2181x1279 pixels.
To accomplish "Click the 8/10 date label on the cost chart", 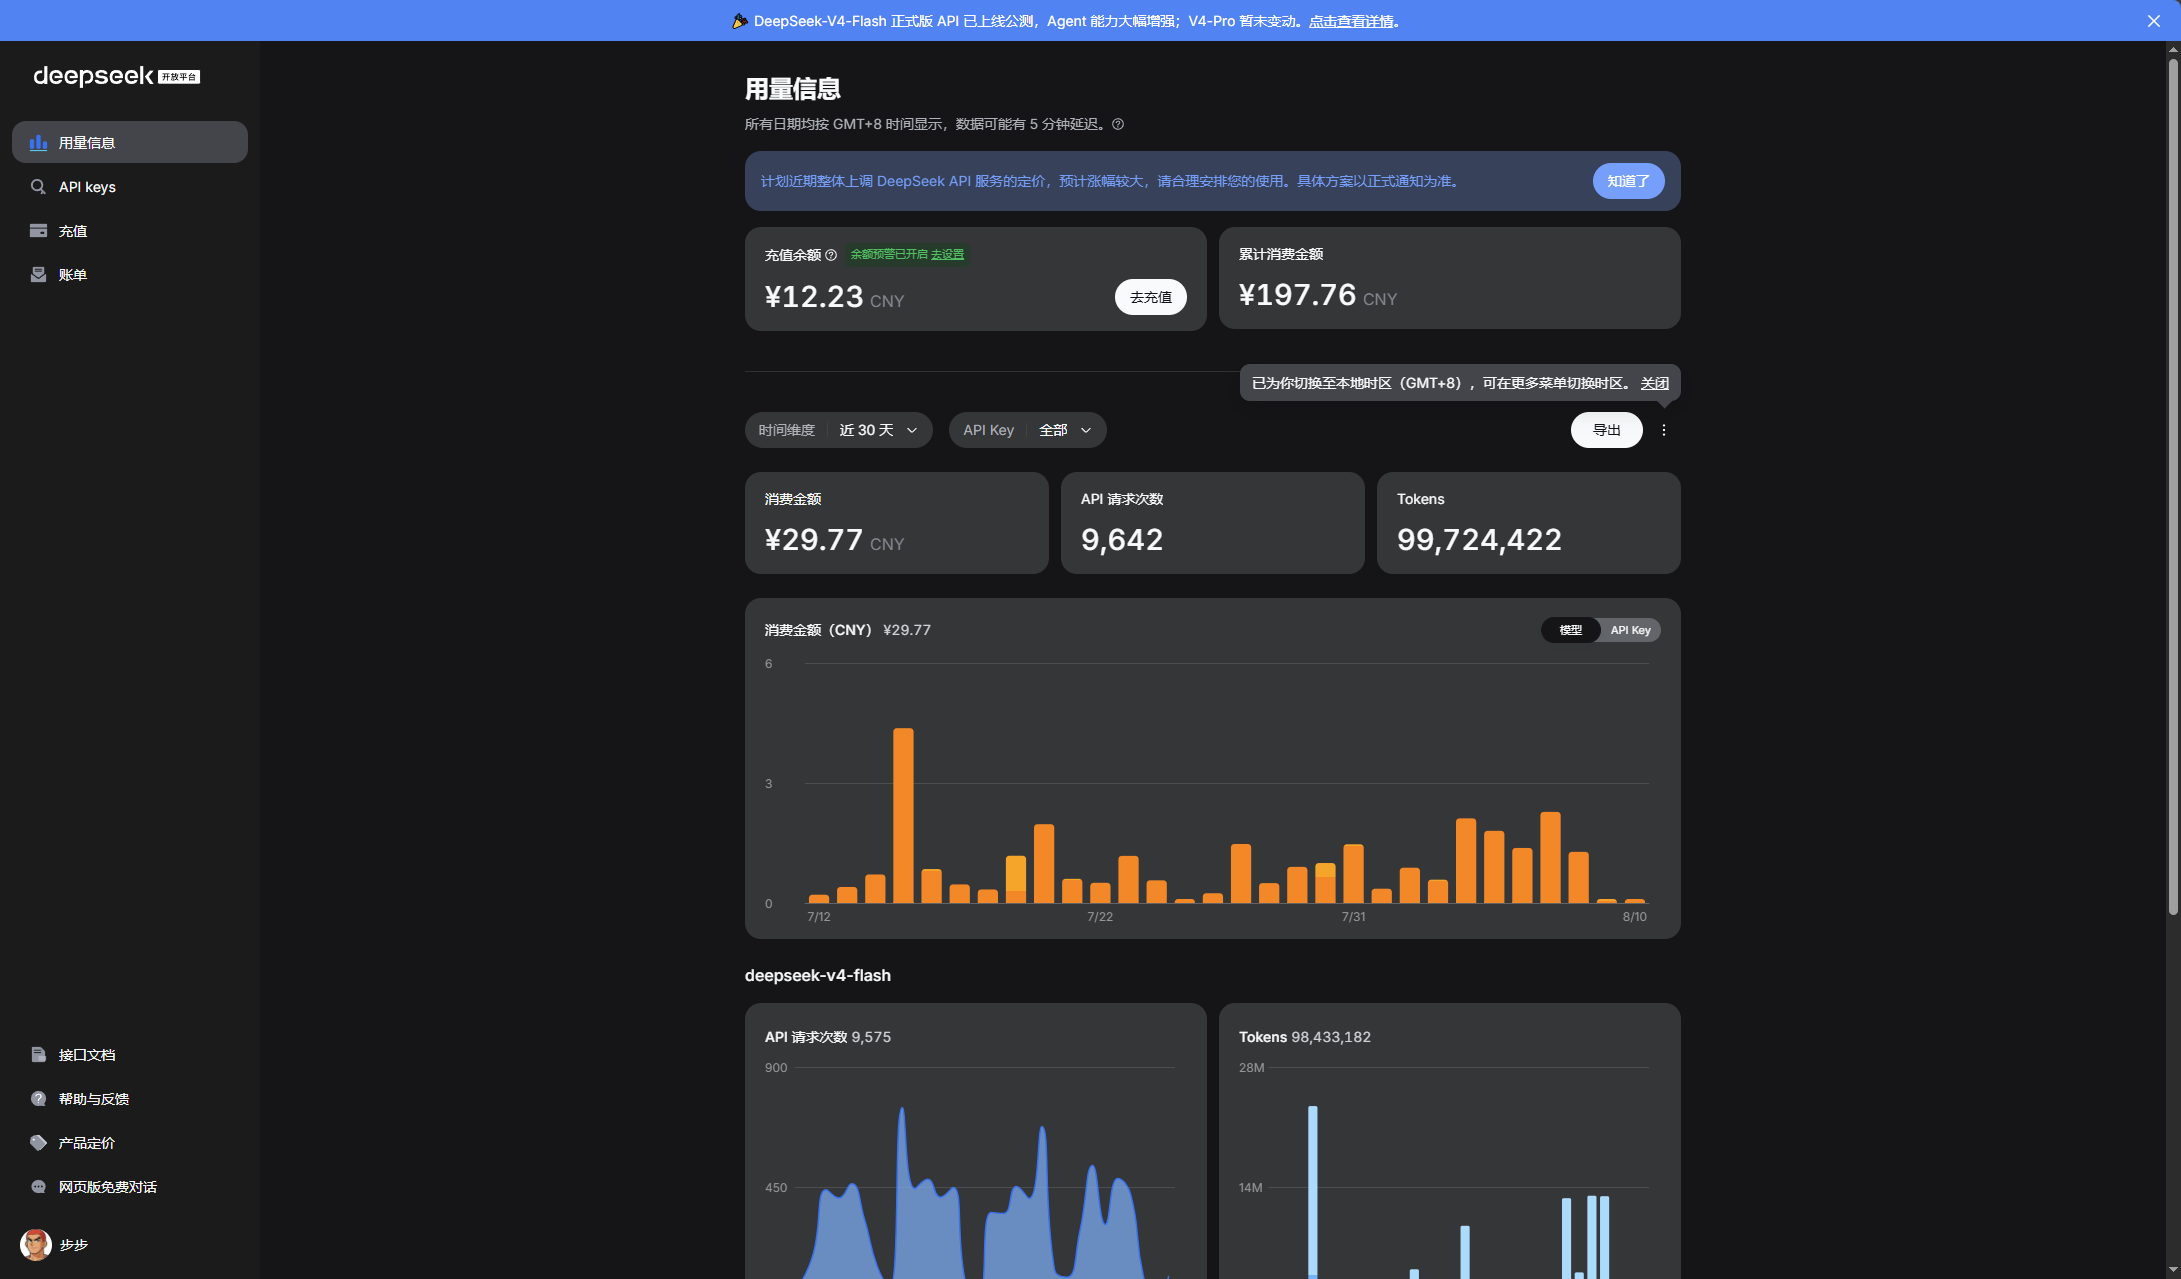I will (1635, 917).
